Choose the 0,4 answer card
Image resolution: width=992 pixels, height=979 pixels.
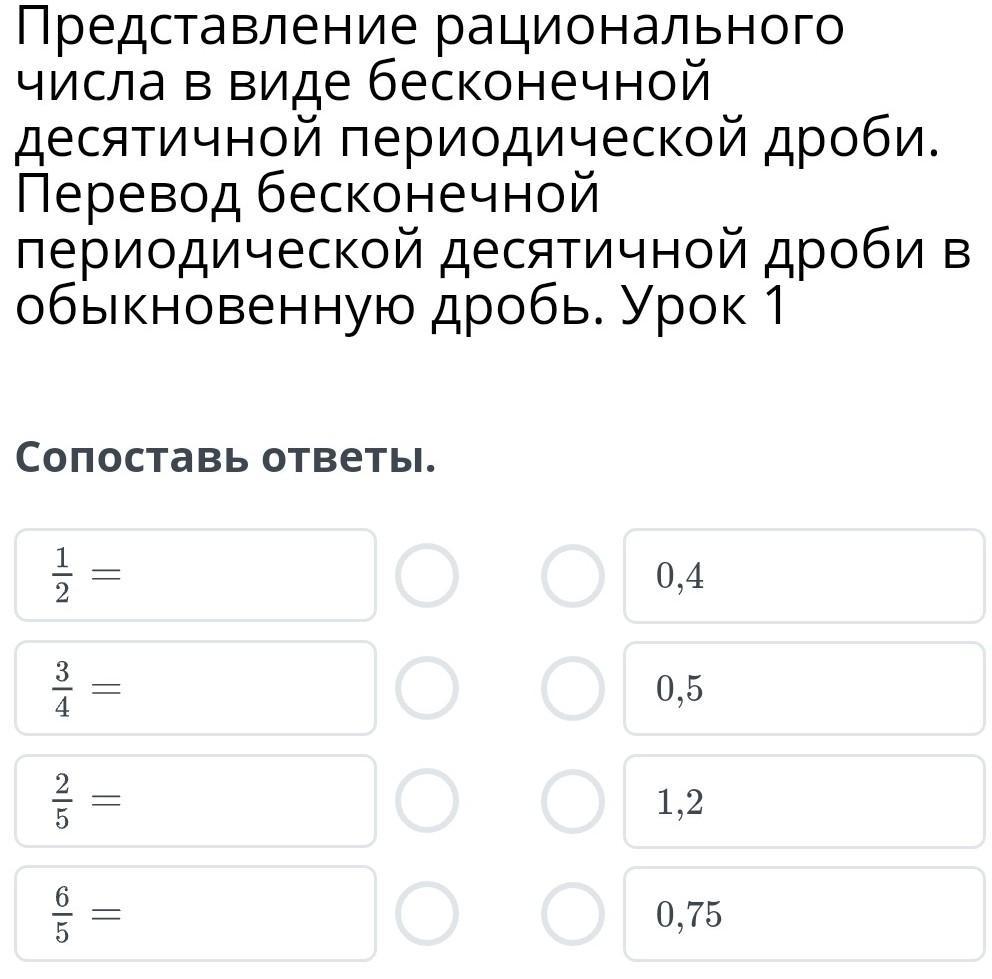coord(804,576)
